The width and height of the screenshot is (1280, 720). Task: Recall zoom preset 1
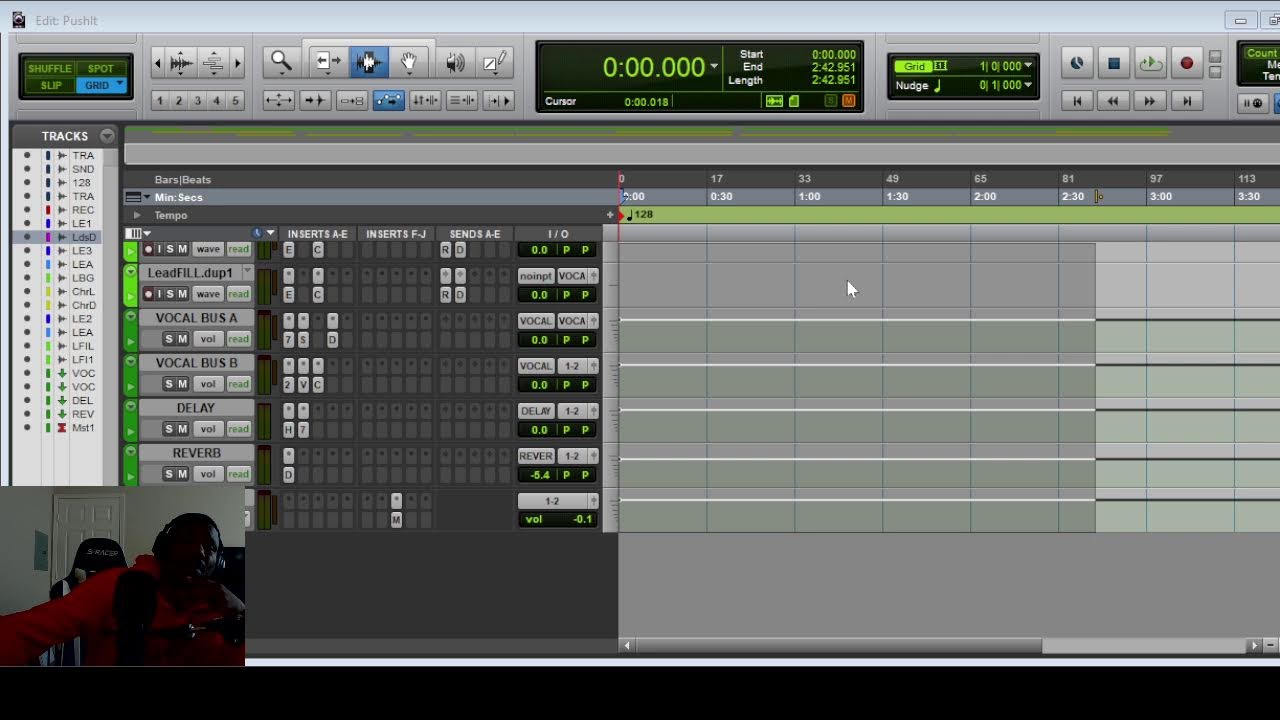pyautogui.click(x=160, y=101)
